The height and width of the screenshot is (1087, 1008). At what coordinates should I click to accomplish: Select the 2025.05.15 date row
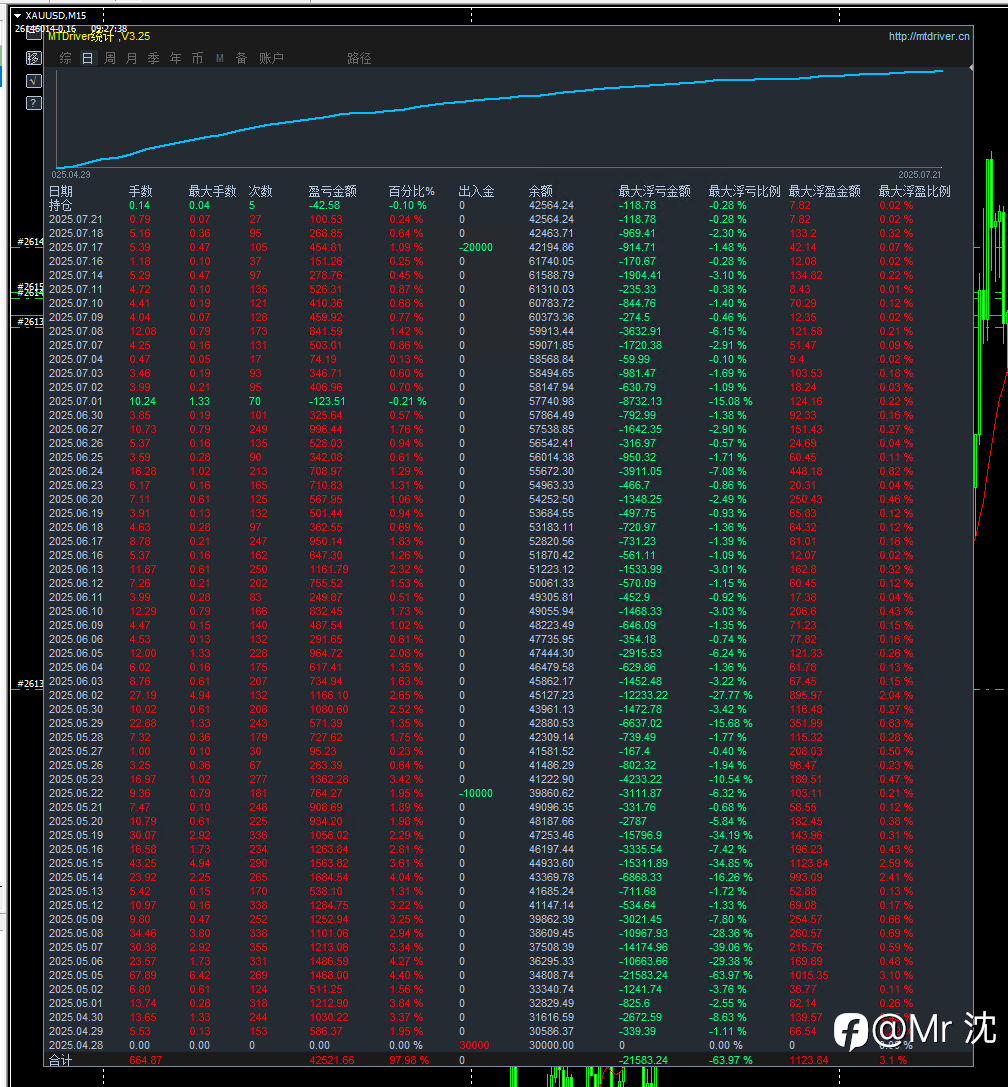pyautogui.click(x=76, y=863)
